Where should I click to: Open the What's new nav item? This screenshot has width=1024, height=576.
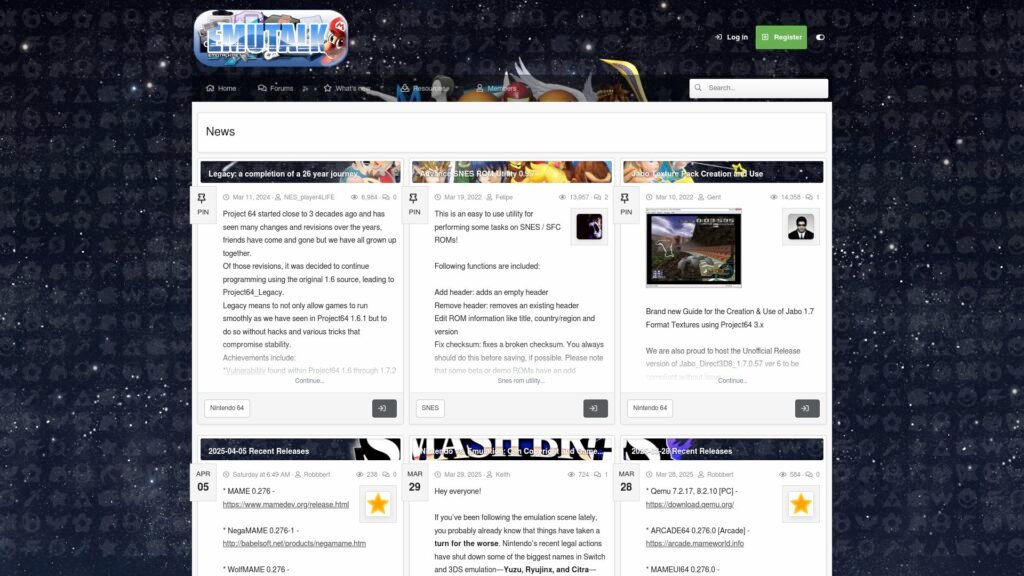(x=347, y=88)
